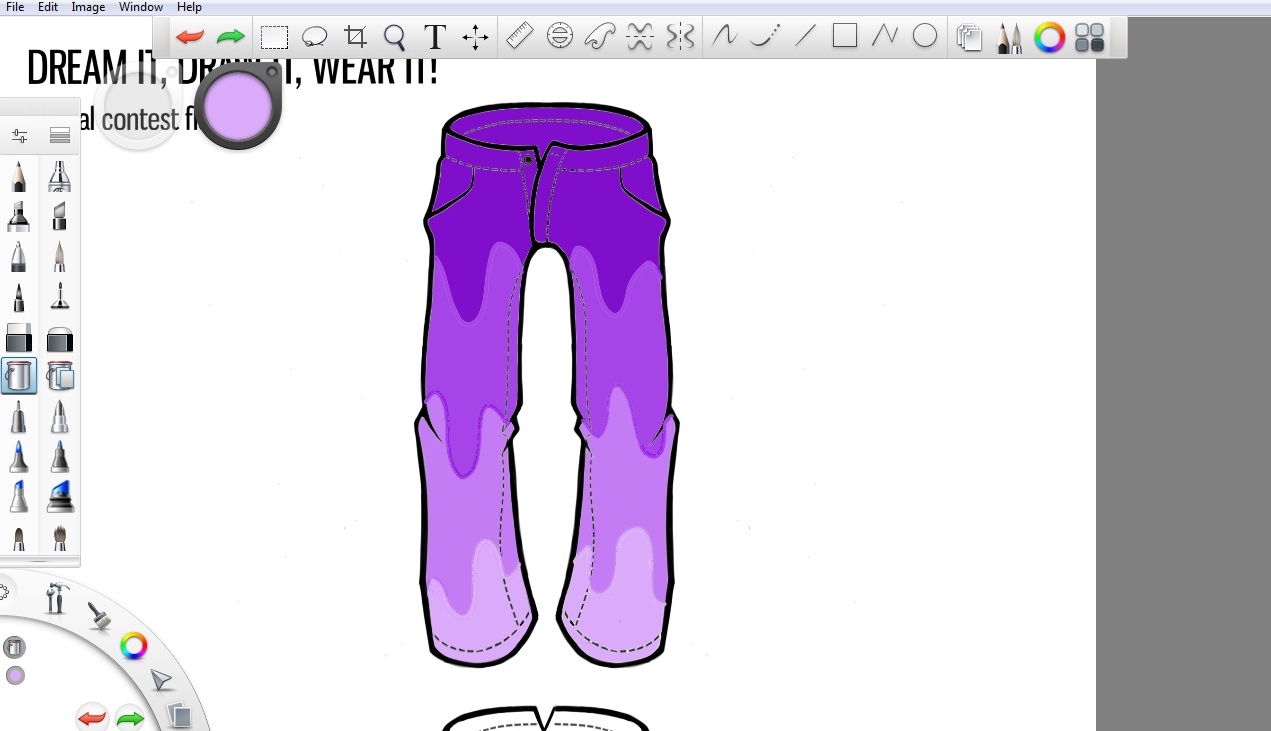Open the lagoon Tools and Views icon
The image size is (1271, 731).
(x=57, y=597)
